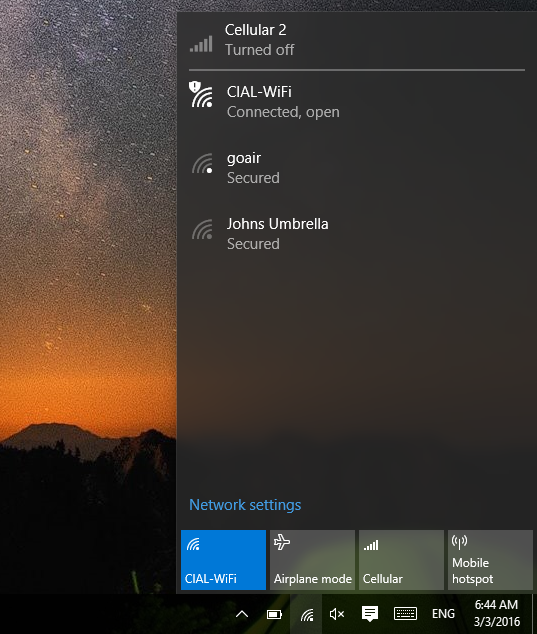This screenshot has width=537, height=634.
Task: Click the muted volume speaker icon
Action: coord(336,614)
